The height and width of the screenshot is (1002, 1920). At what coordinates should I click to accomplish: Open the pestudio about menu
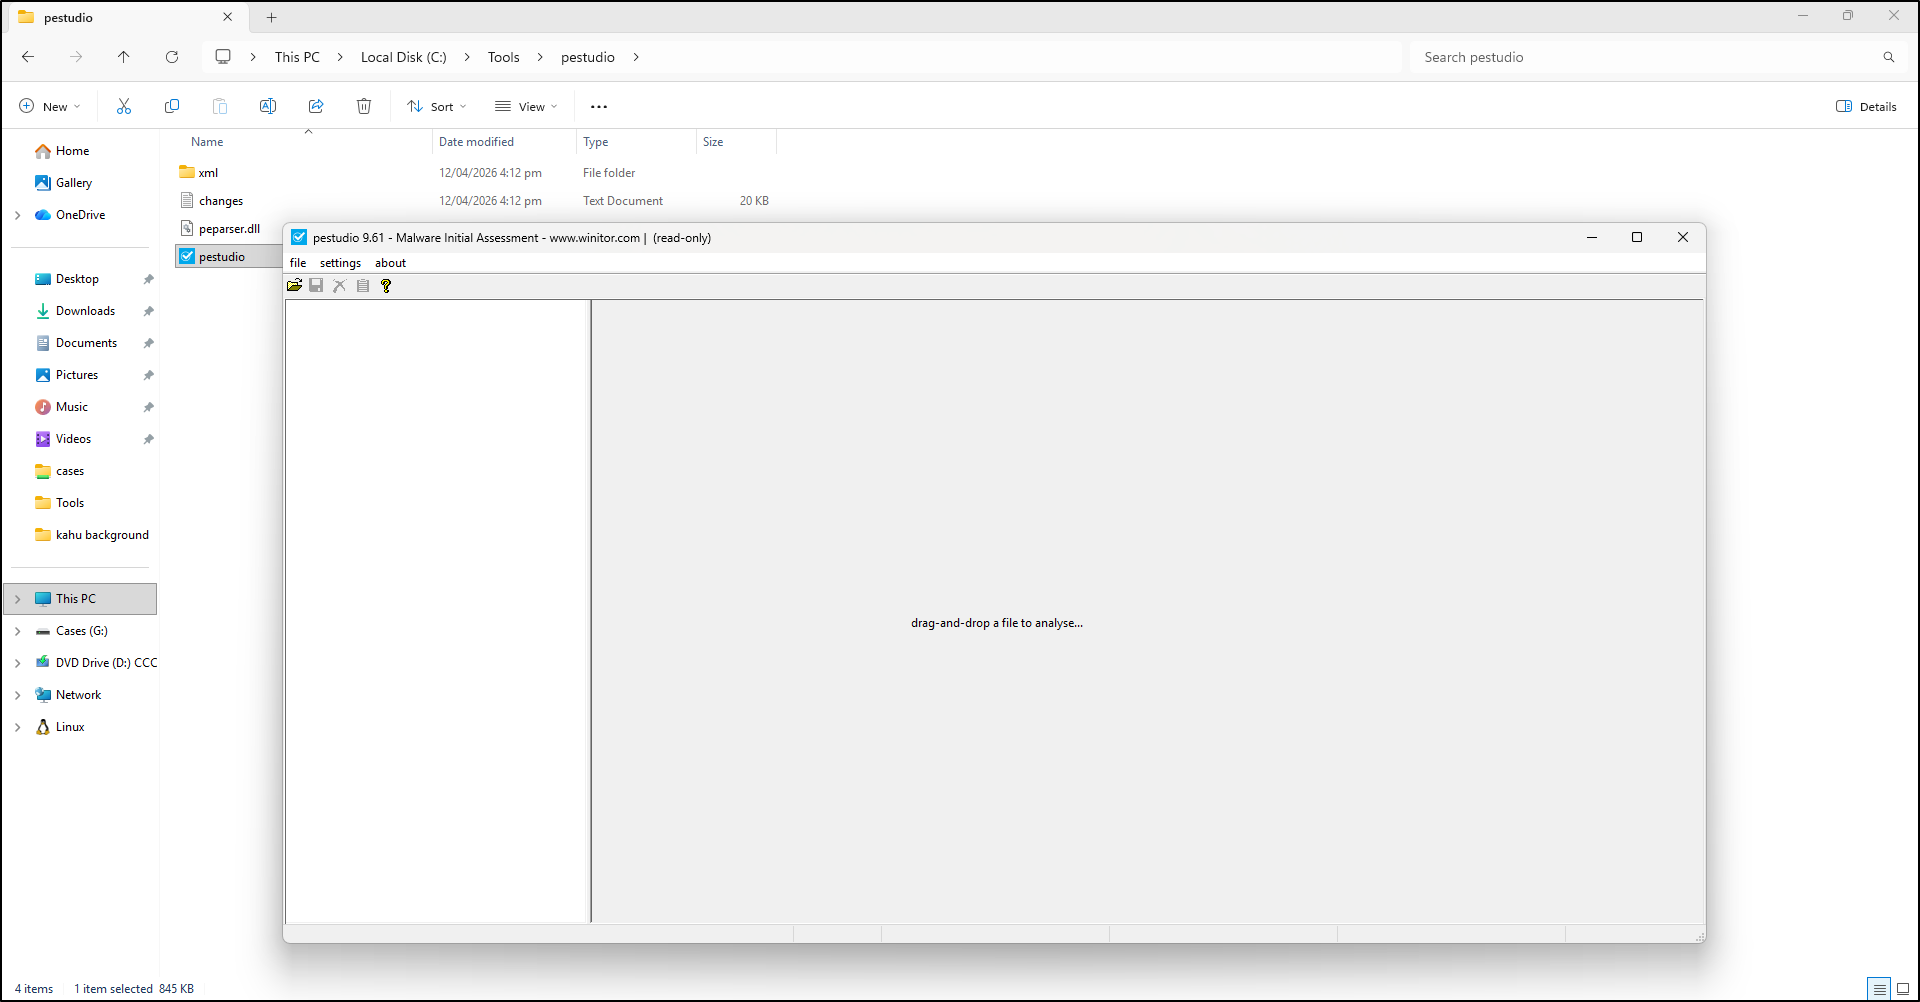click(x=390, y=263)
